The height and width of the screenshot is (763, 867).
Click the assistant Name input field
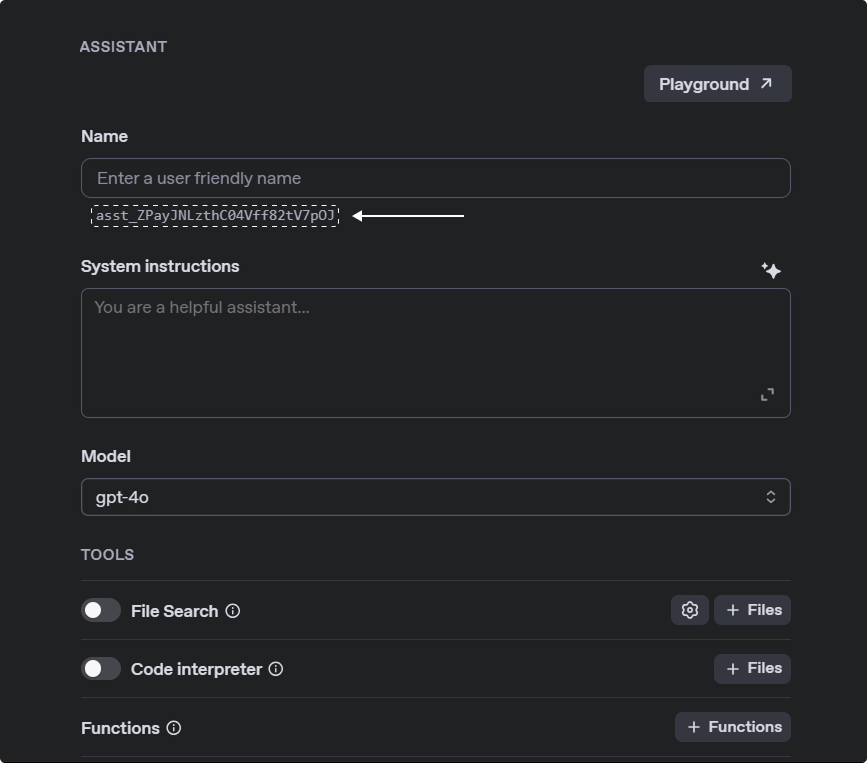(x=435, y=178)
